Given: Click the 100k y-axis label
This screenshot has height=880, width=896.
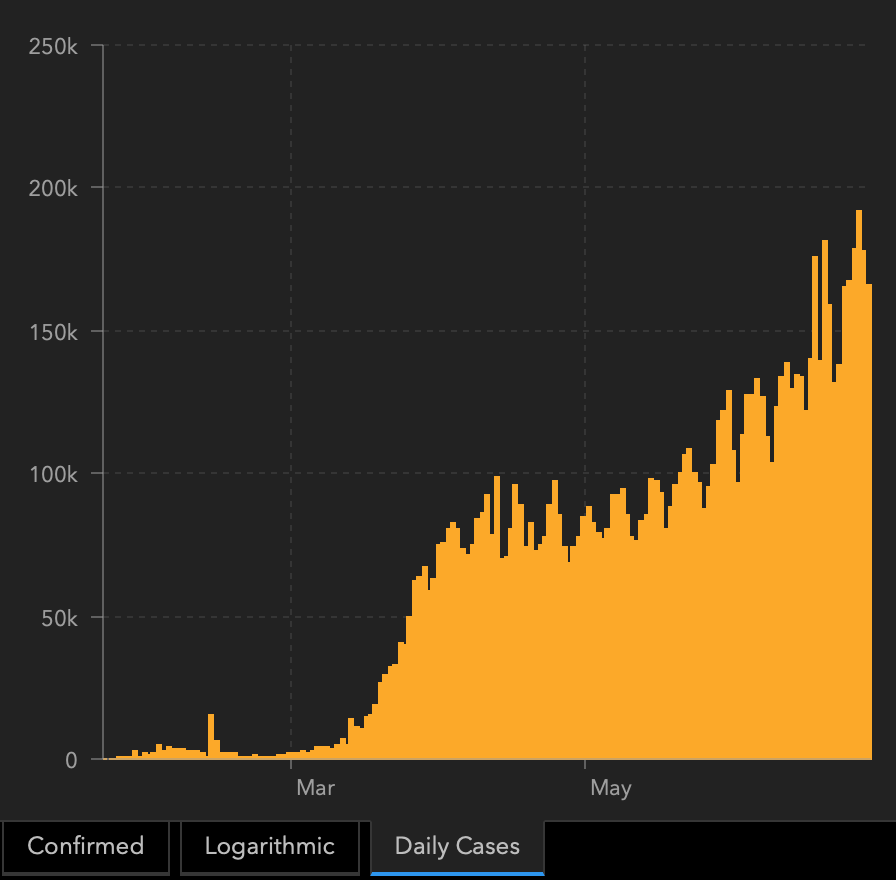Looking at the screenshot, I should pyautogui.click(x=53, y=474).
